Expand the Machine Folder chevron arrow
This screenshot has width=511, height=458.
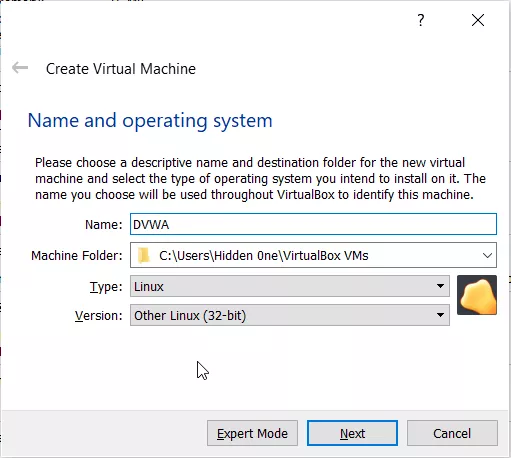pyautogui.click(x=487, y=256)
